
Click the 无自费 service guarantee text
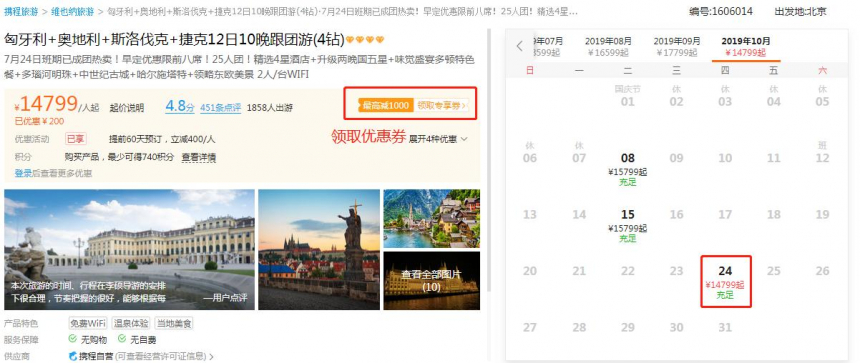(143, 340)
